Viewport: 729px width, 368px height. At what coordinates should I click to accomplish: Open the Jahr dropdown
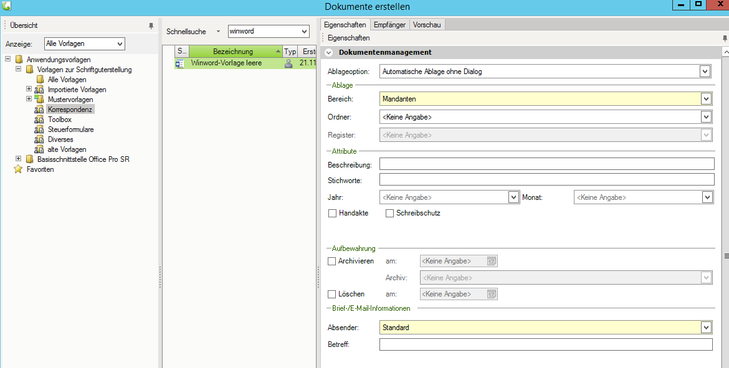pos(513,197)
